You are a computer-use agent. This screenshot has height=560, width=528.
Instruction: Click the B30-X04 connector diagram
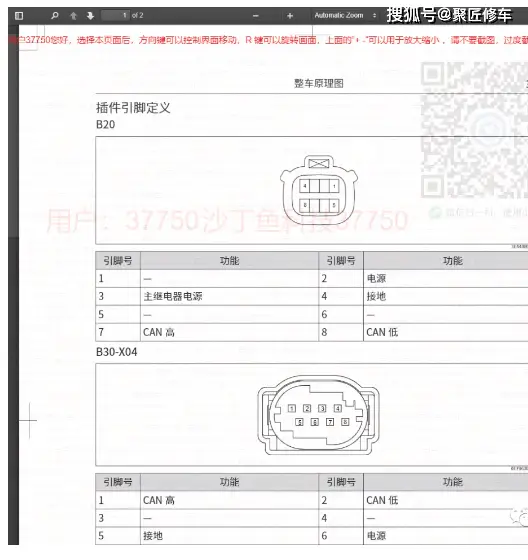pos(318,415)
